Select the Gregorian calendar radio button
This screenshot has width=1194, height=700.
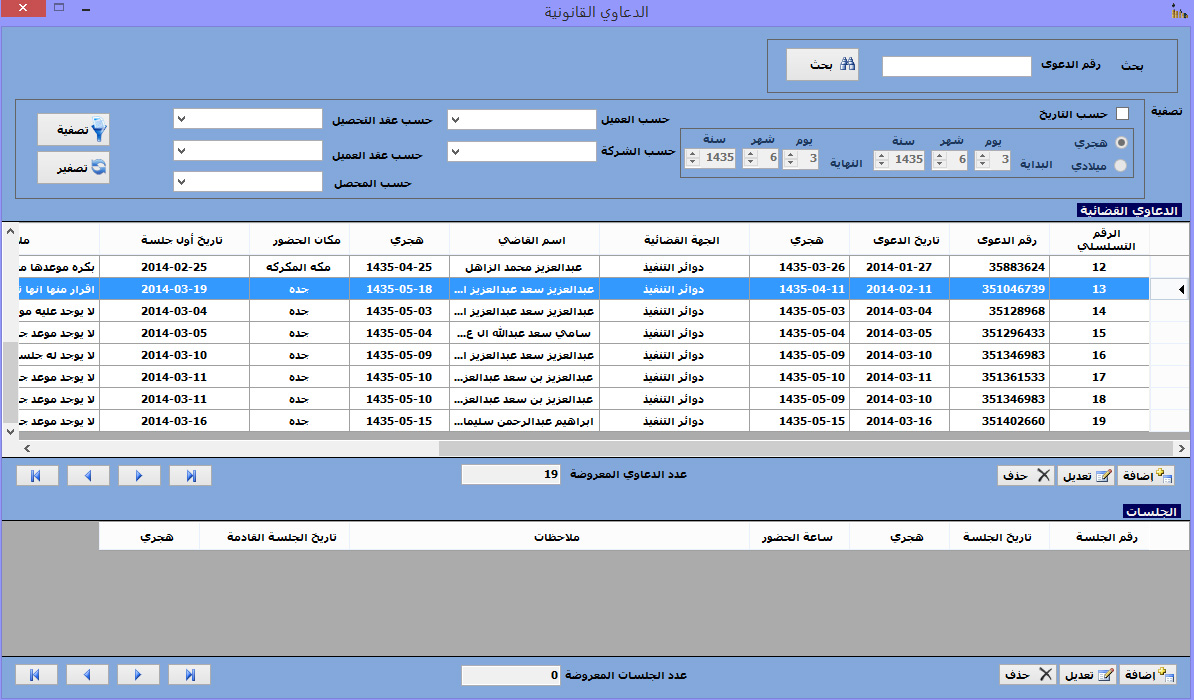1120,166
